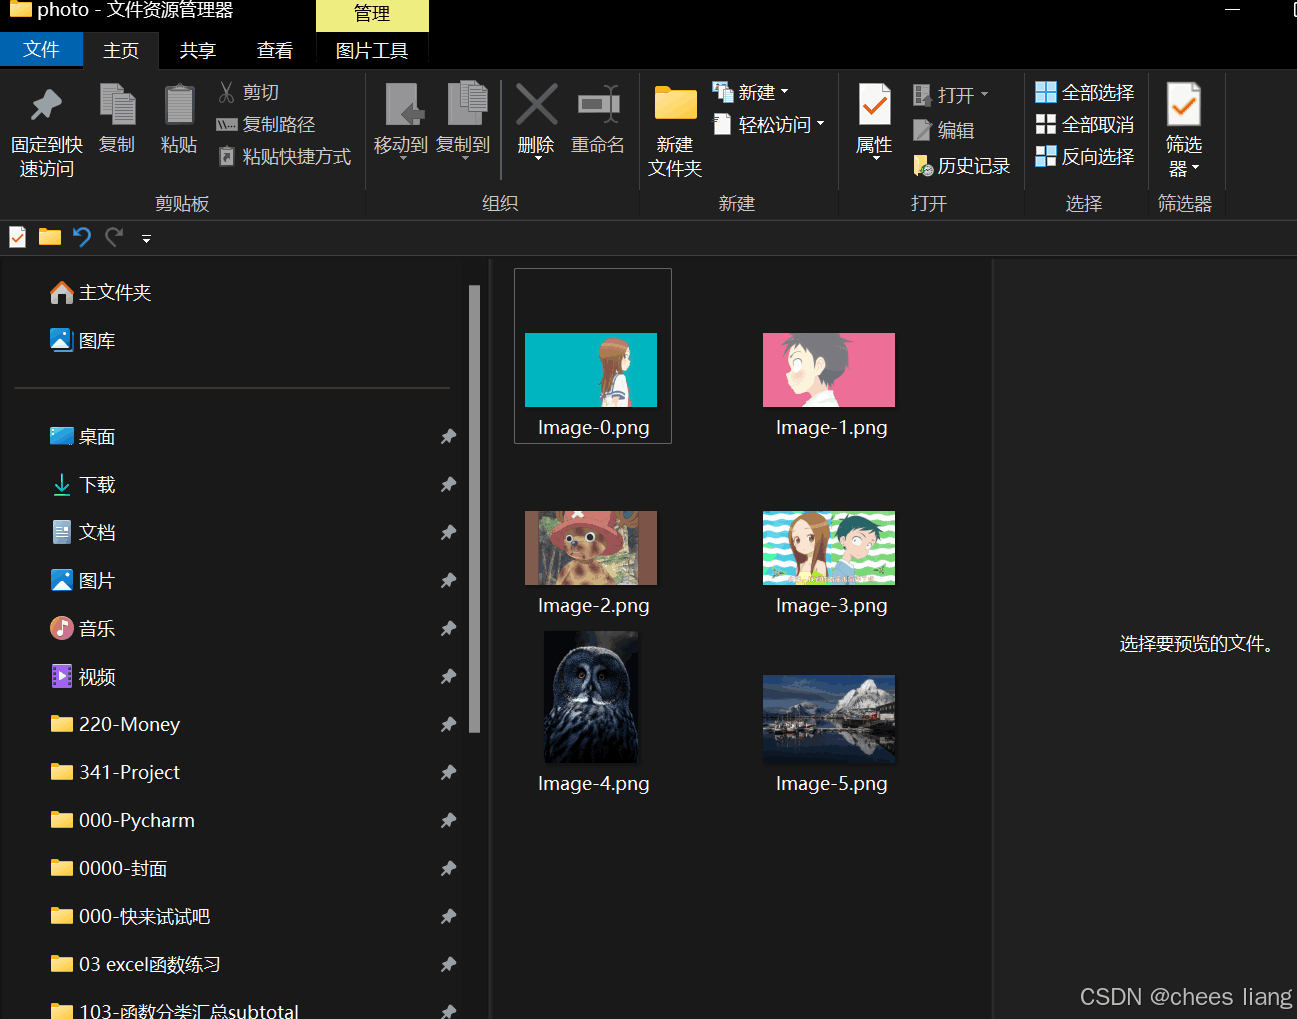Viewport: 1297px width, 1019px height.
Task: Switch to the 图片工具 tab
Action: pos(372,50)
